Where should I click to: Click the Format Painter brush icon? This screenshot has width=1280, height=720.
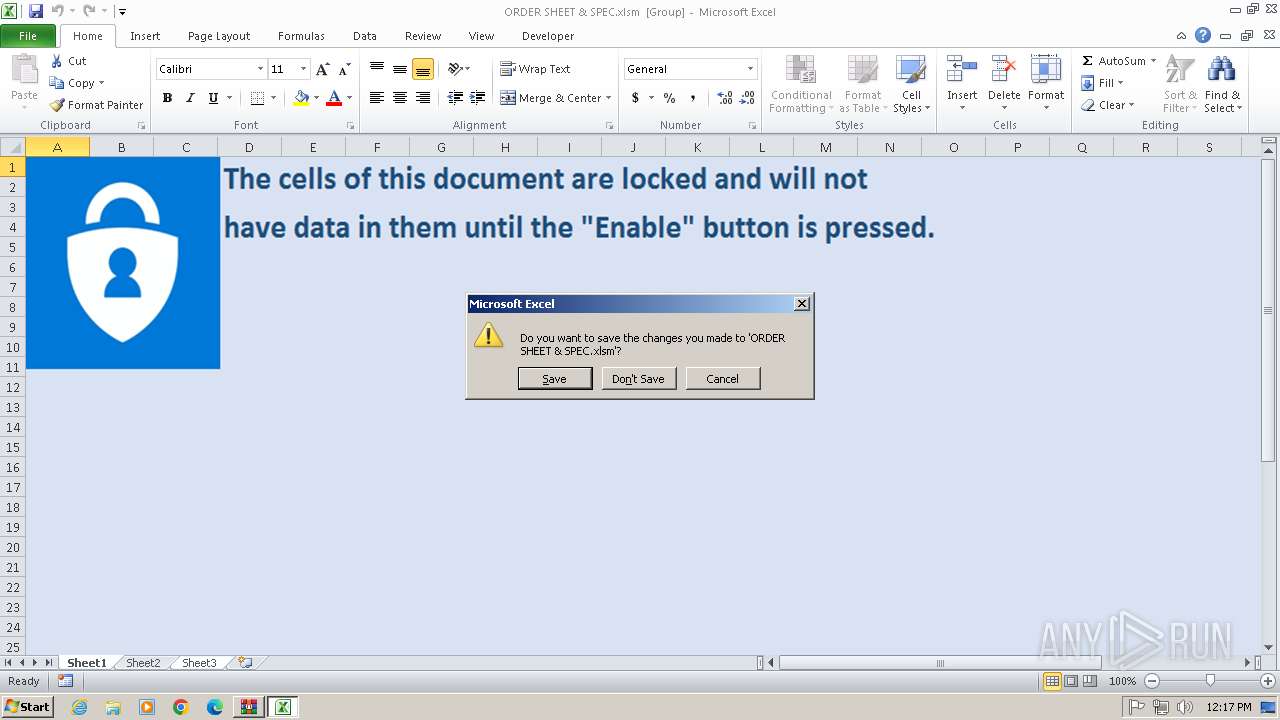57,105
